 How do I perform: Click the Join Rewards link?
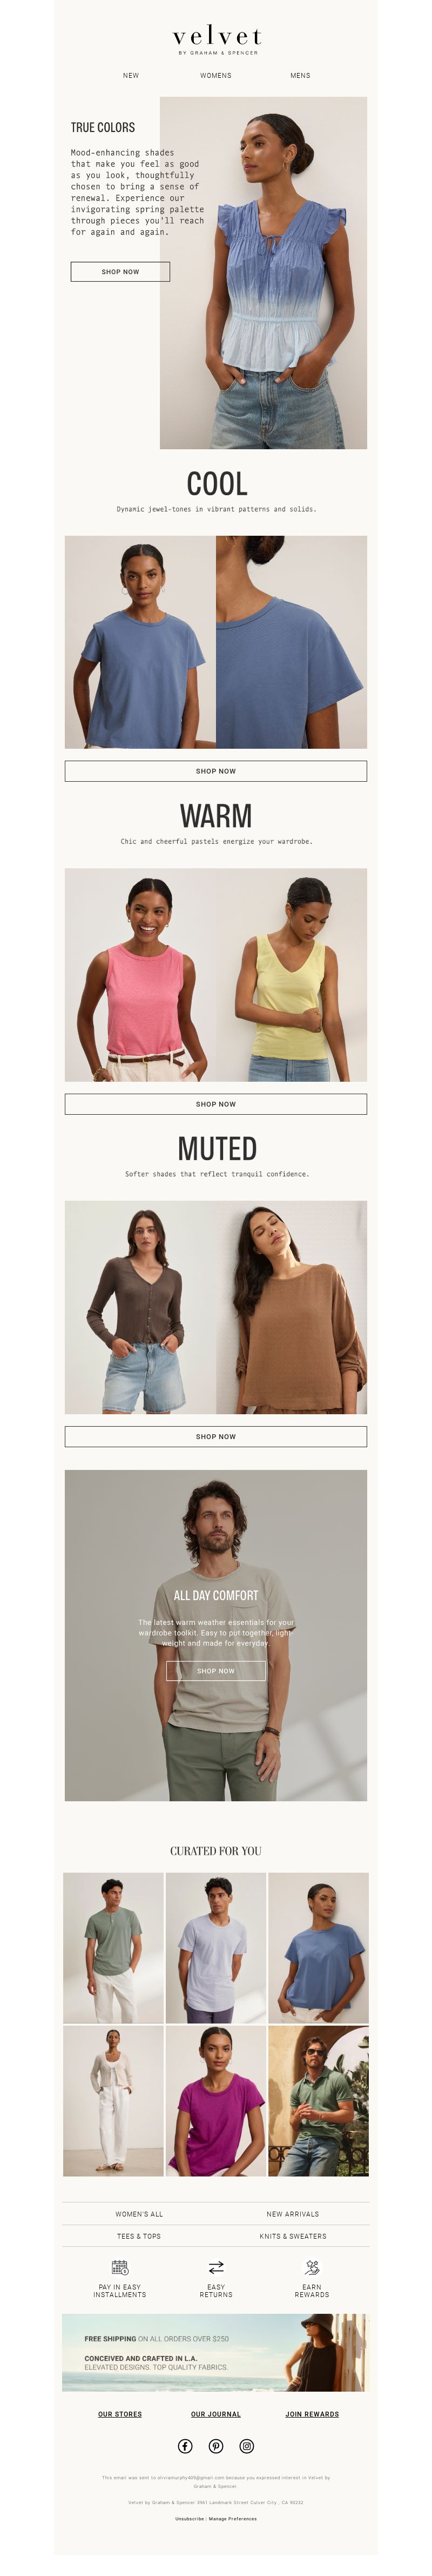(x=312, y=2414)
